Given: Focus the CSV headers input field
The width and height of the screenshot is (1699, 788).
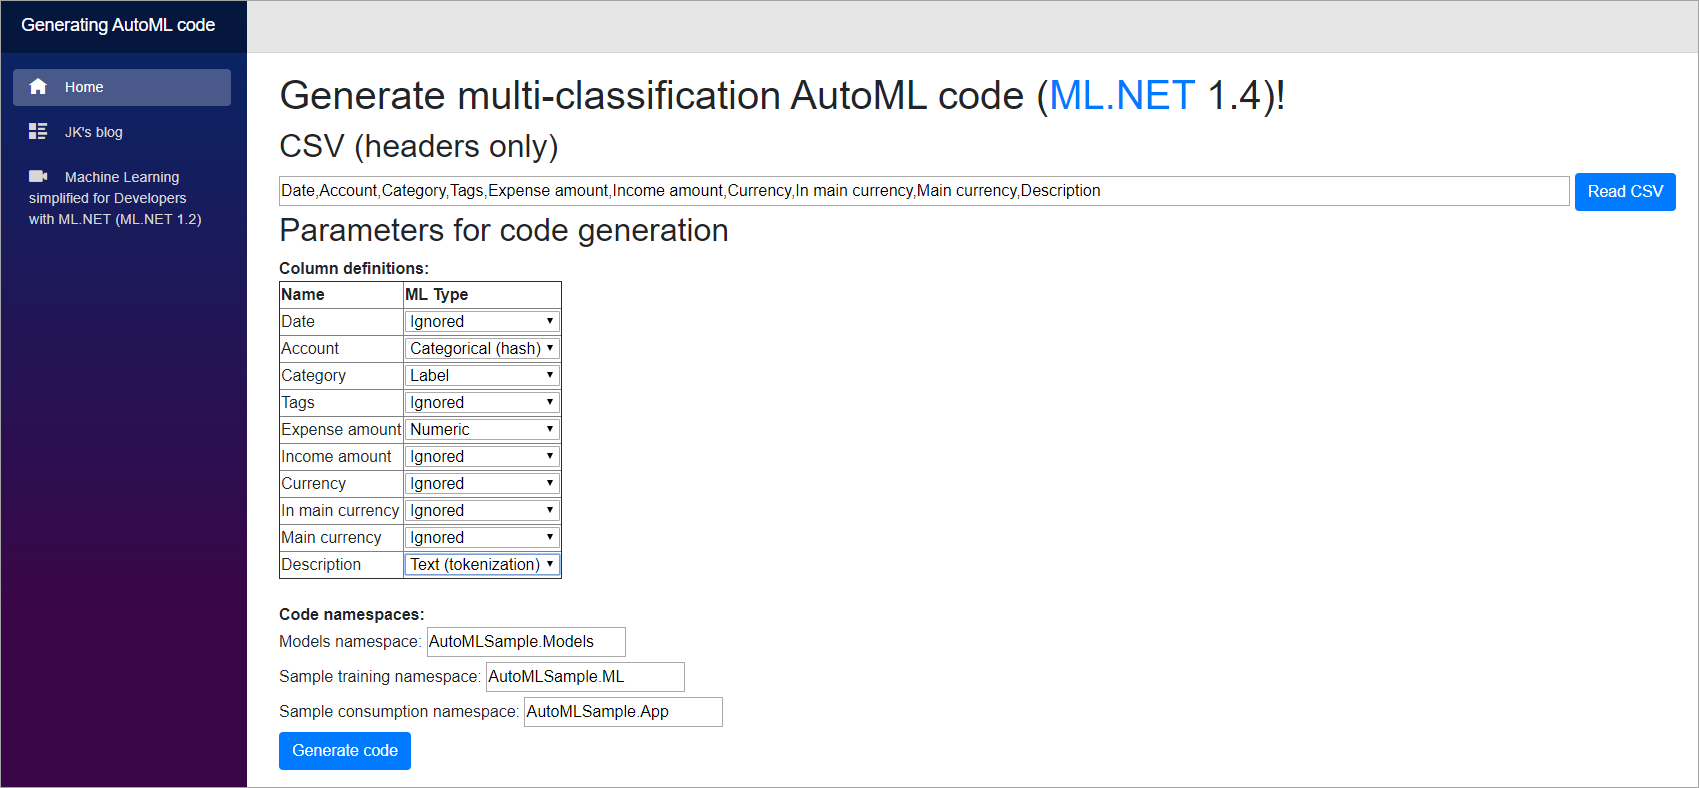Looking at the screenshot, I should (x=924, y=191).
